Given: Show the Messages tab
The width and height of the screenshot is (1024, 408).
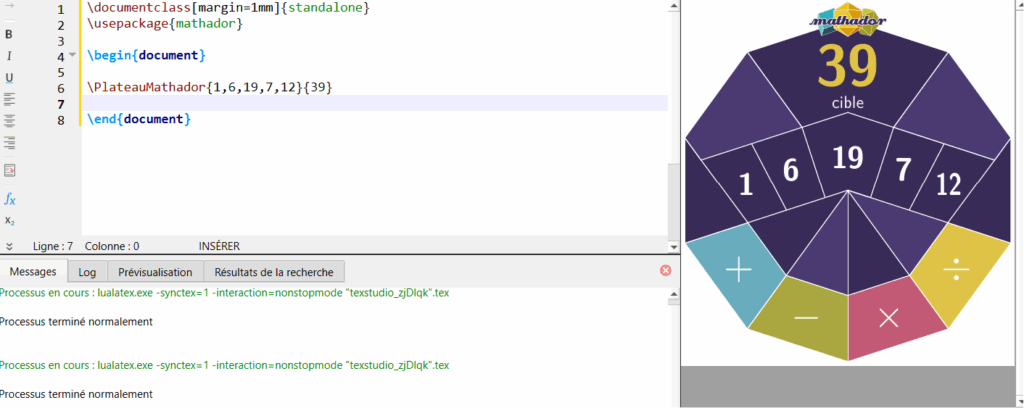Looking at the screenshot, I should click(33, 271).
